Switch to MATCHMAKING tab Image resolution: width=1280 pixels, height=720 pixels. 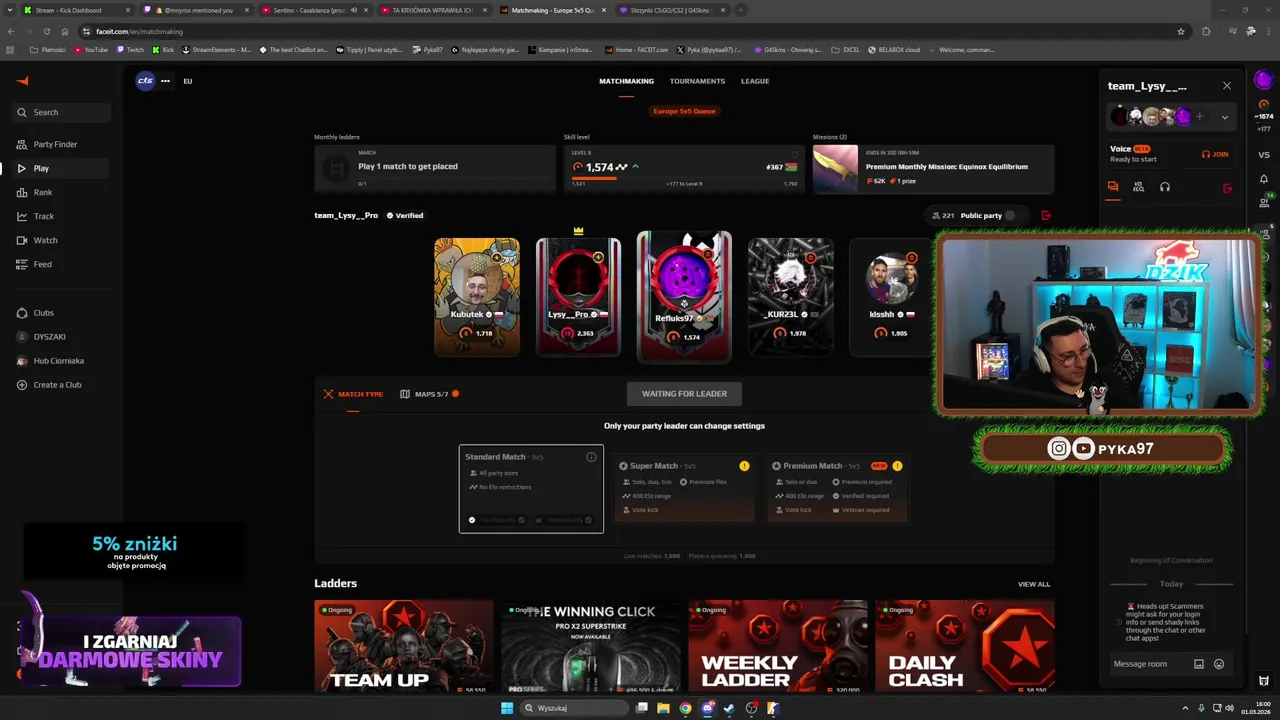(626, 81)
